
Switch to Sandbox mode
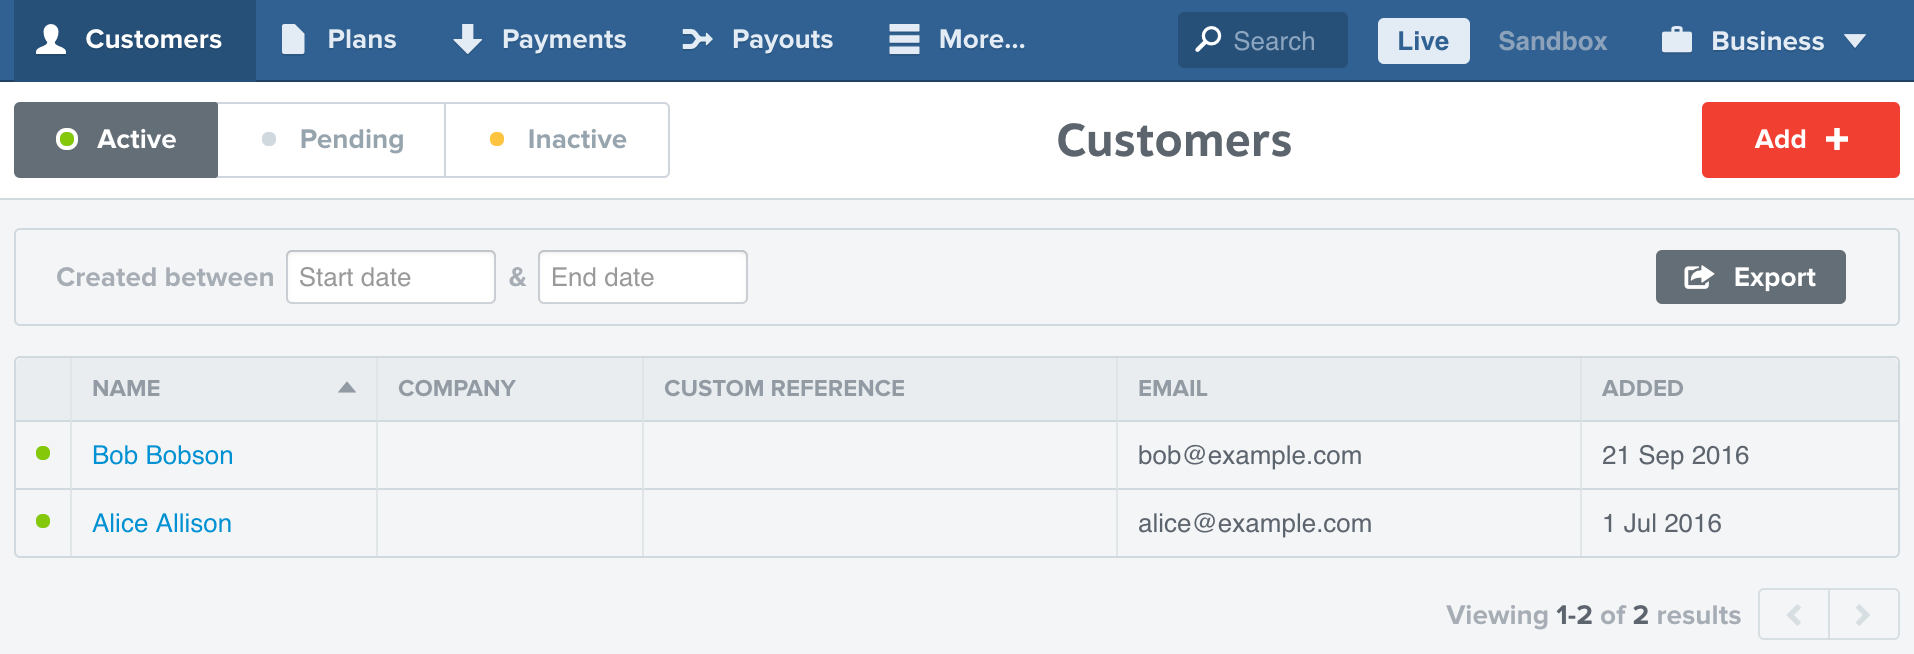point(1552,41)
